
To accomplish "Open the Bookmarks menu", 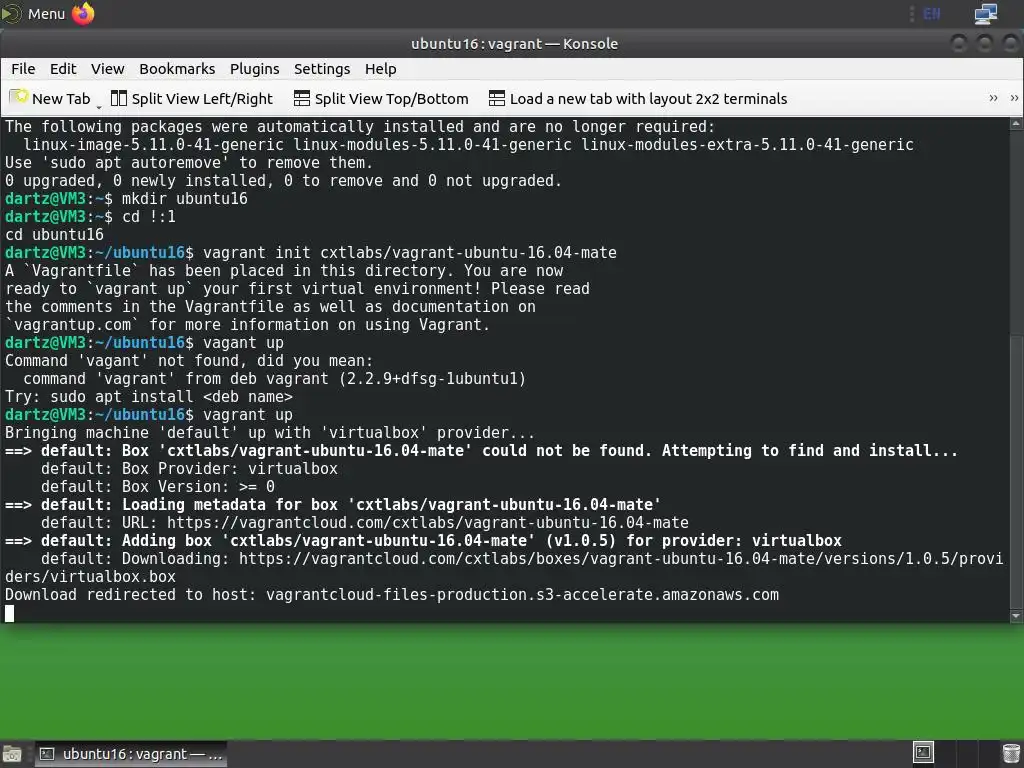I will [x=177, y=69].
